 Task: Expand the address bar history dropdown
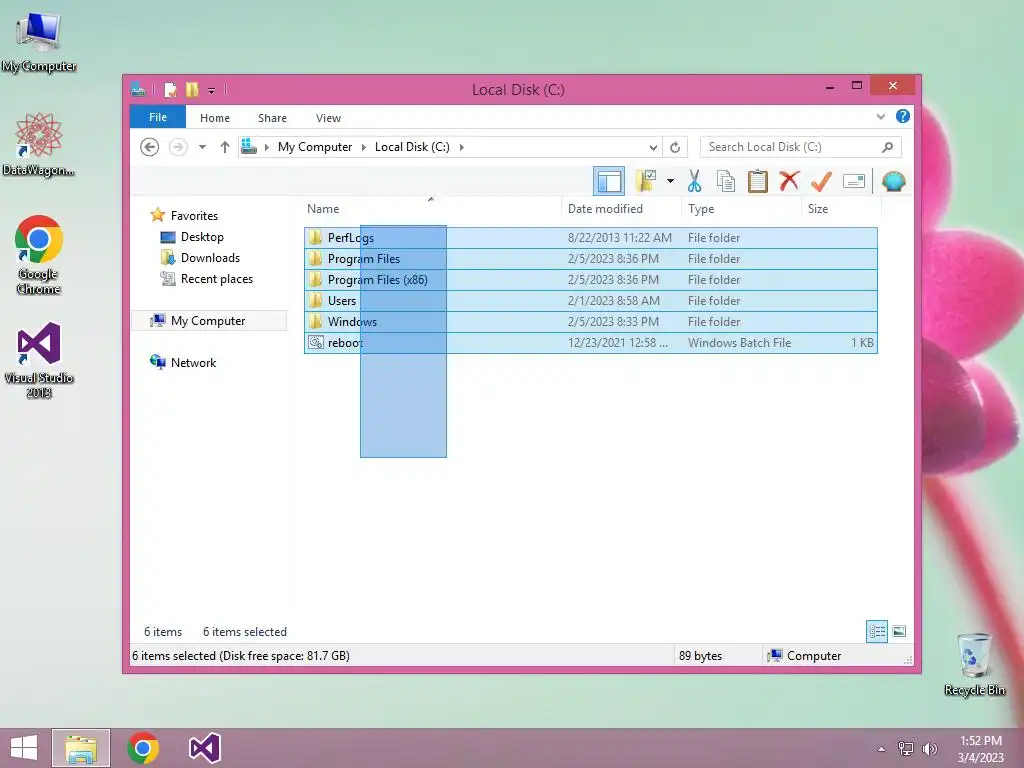(652, 147)
